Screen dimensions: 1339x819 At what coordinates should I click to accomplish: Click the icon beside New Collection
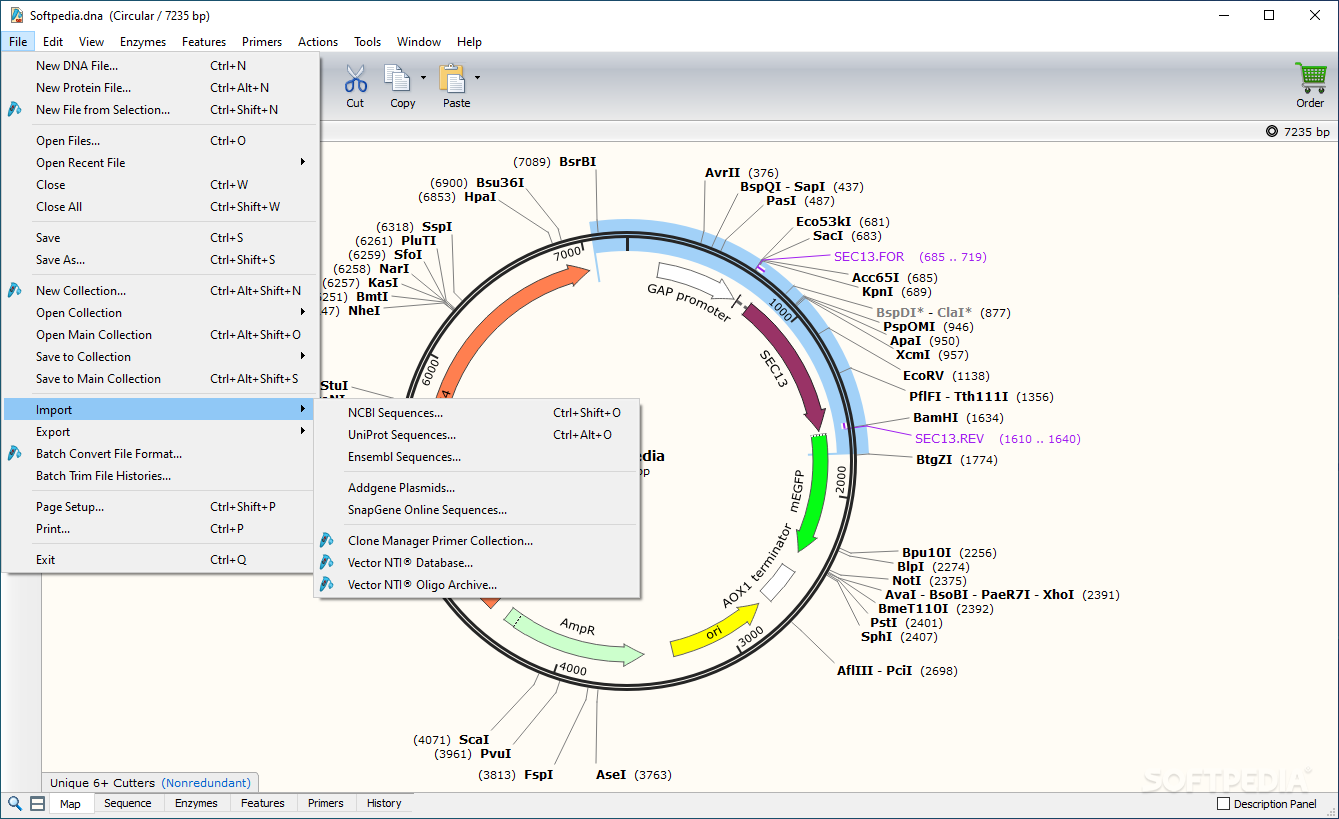point(15,291)
